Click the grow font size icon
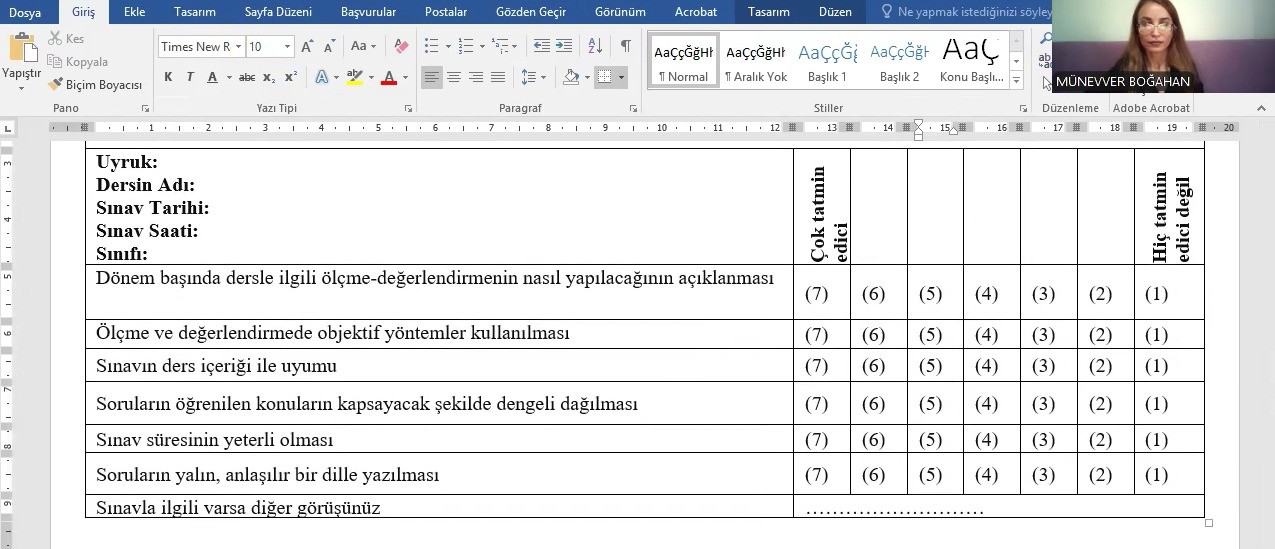The height and width of the screenshot is (549, 1275). [x=308, y=47]
